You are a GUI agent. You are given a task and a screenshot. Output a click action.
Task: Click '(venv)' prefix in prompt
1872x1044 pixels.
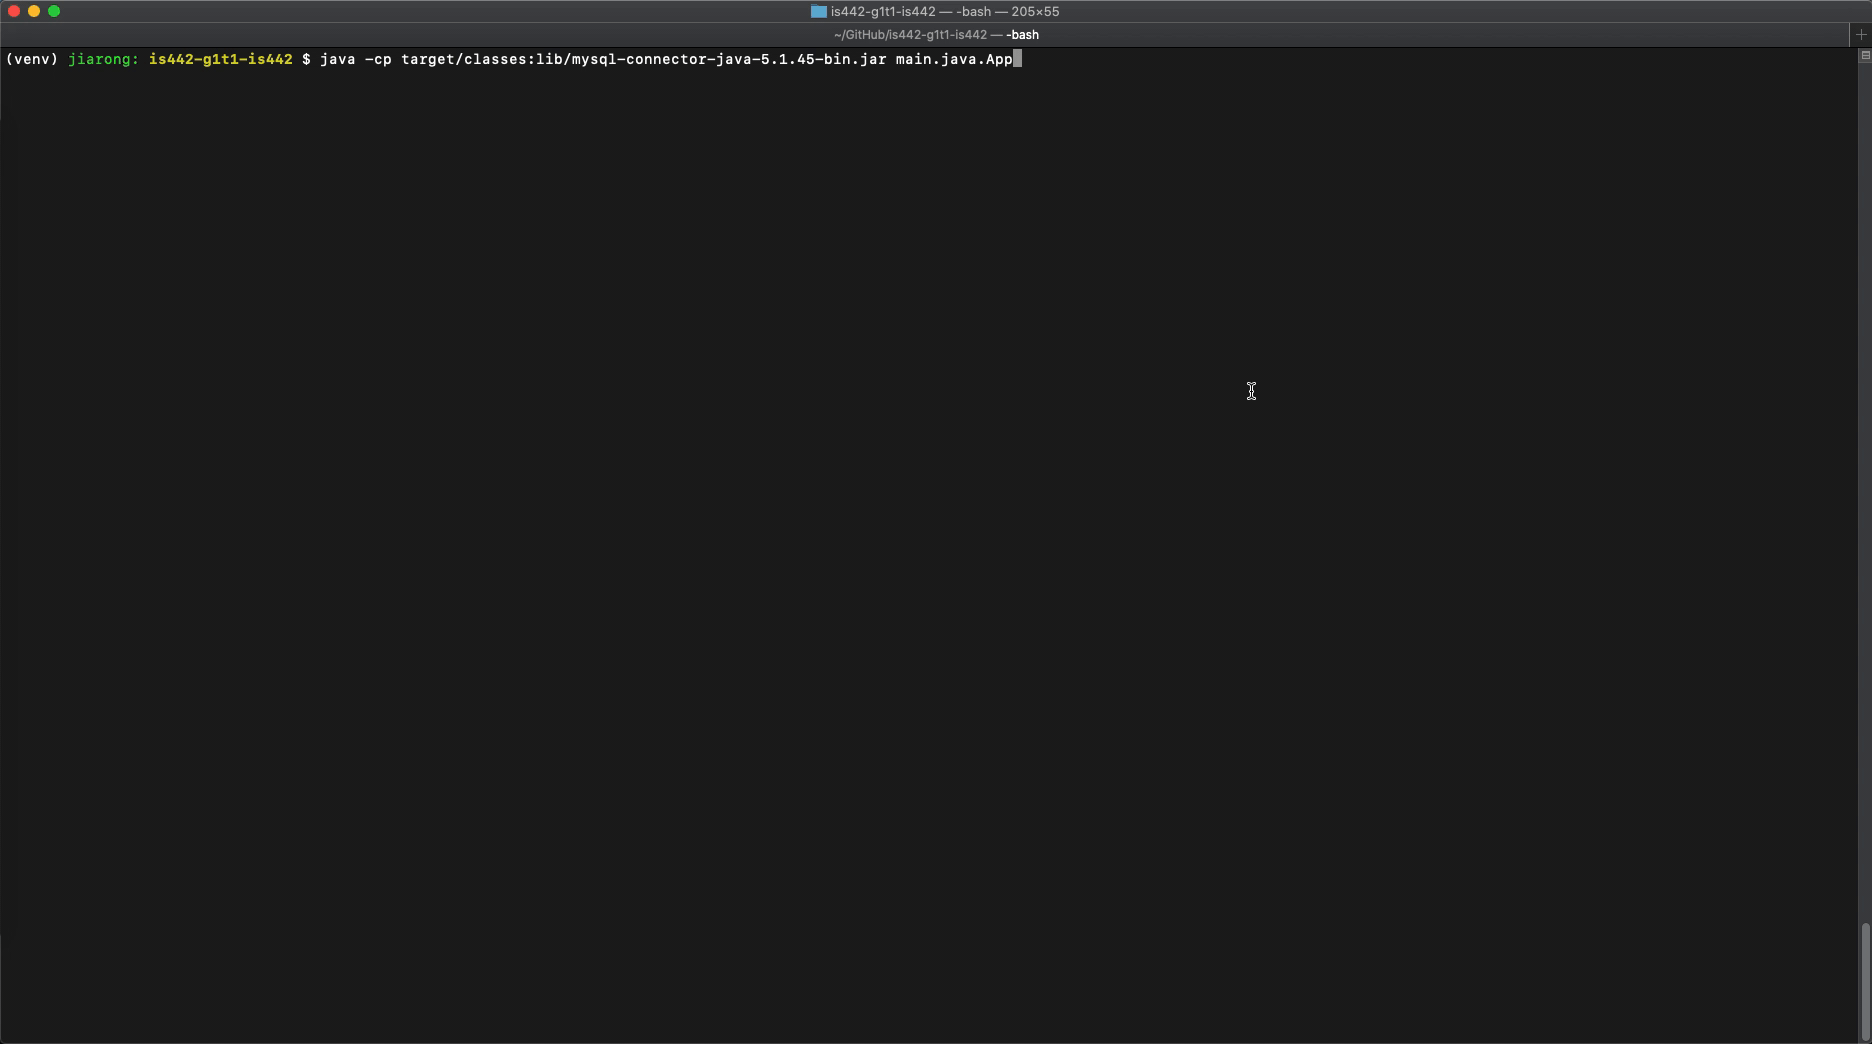[31, 60]
